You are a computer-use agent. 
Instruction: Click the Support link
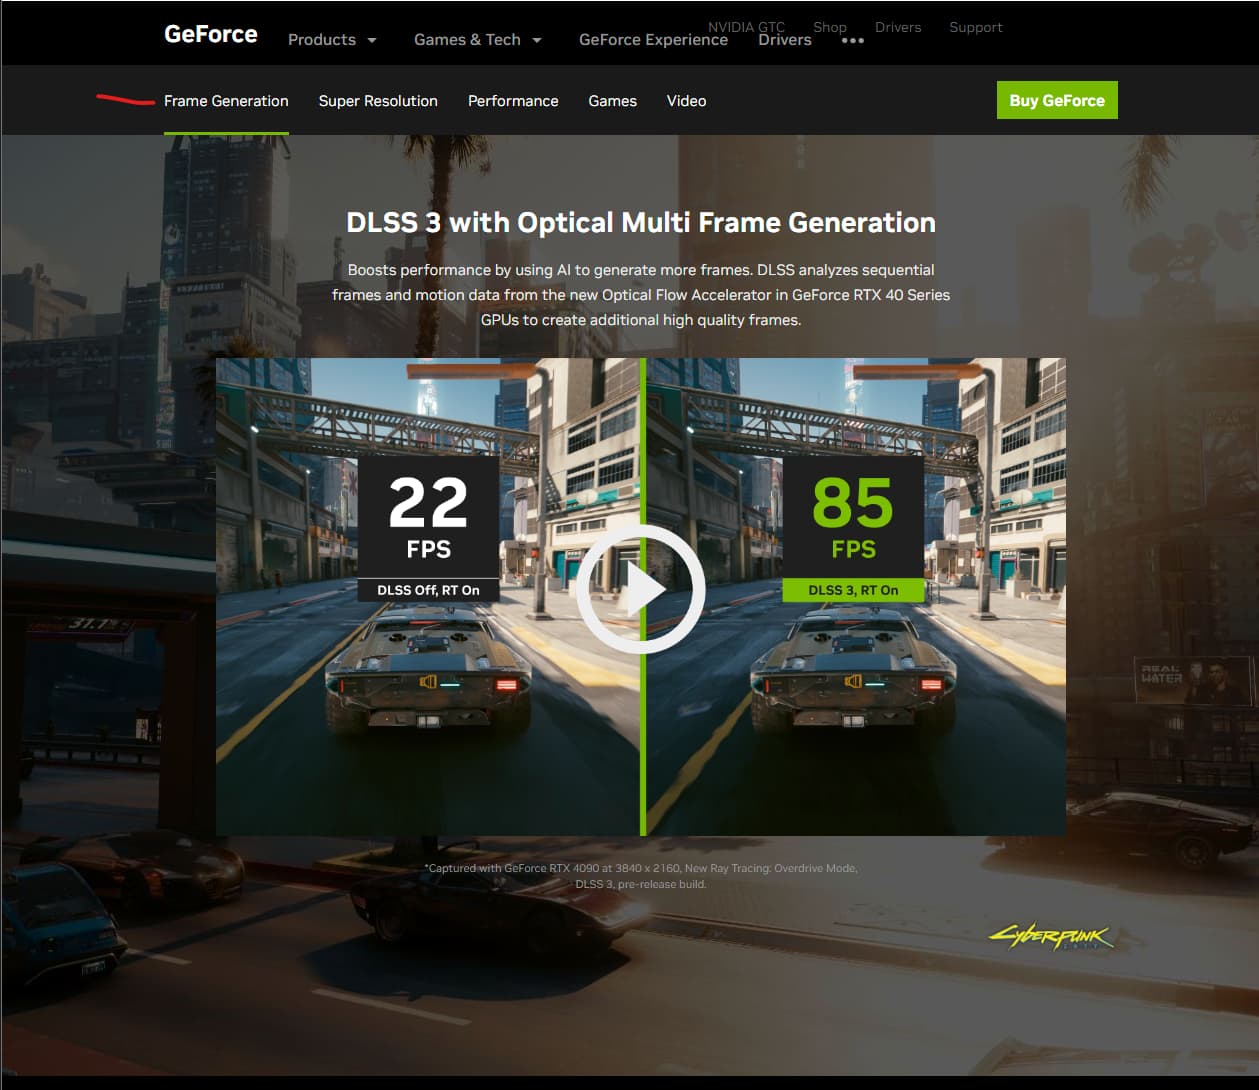(975, 27)
